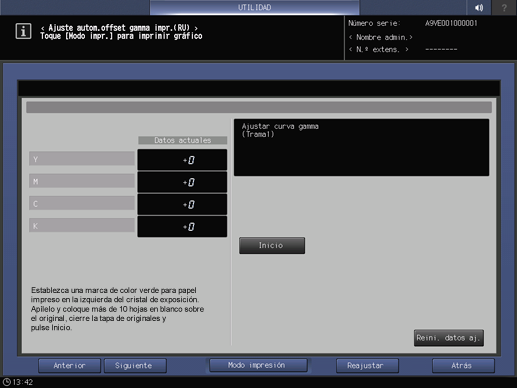Tap the speaker volume icon
The image size is (517, 388).
tap(479, 7)
